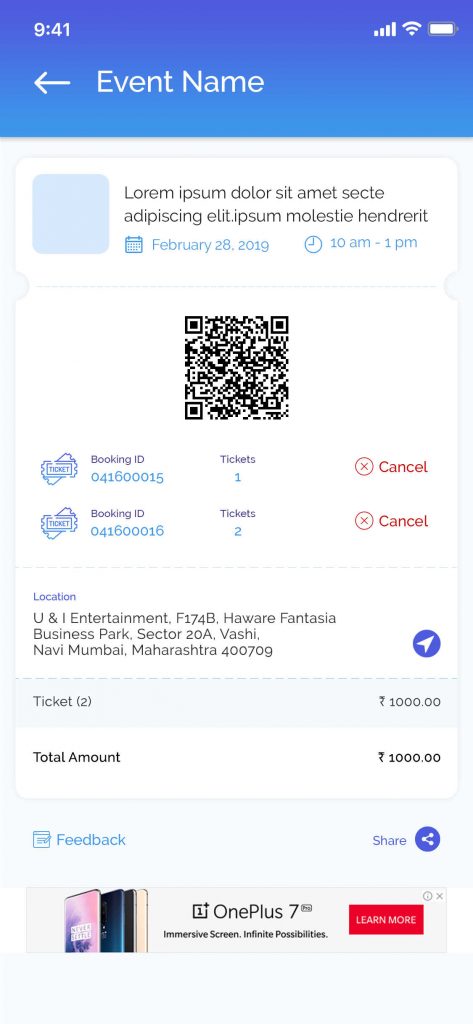Tap the back arrow icon
The width and height of the screenshot is (473, 1024).
pos(52,83)
